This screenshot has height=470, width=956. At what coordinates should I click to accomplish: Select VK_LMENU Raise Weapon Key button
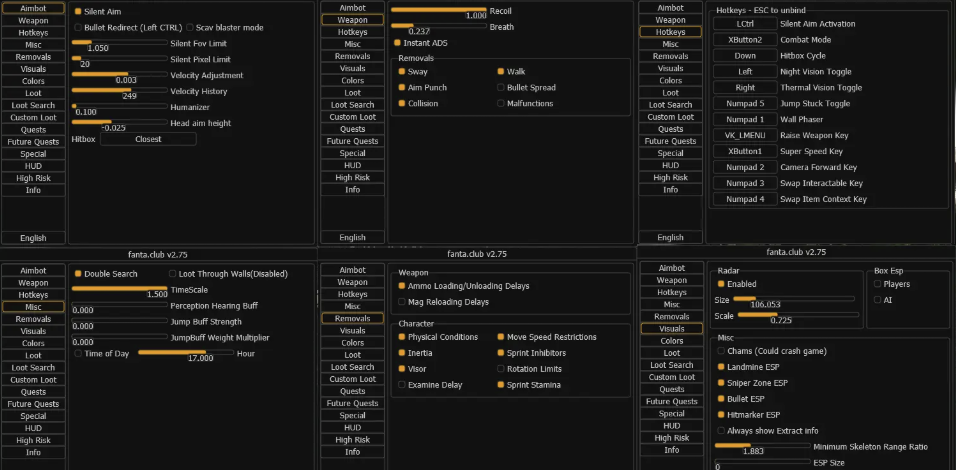coord(744,135)
